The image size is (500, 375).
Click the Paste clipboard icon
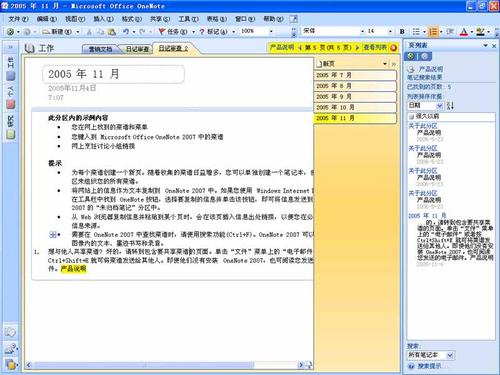112,32
